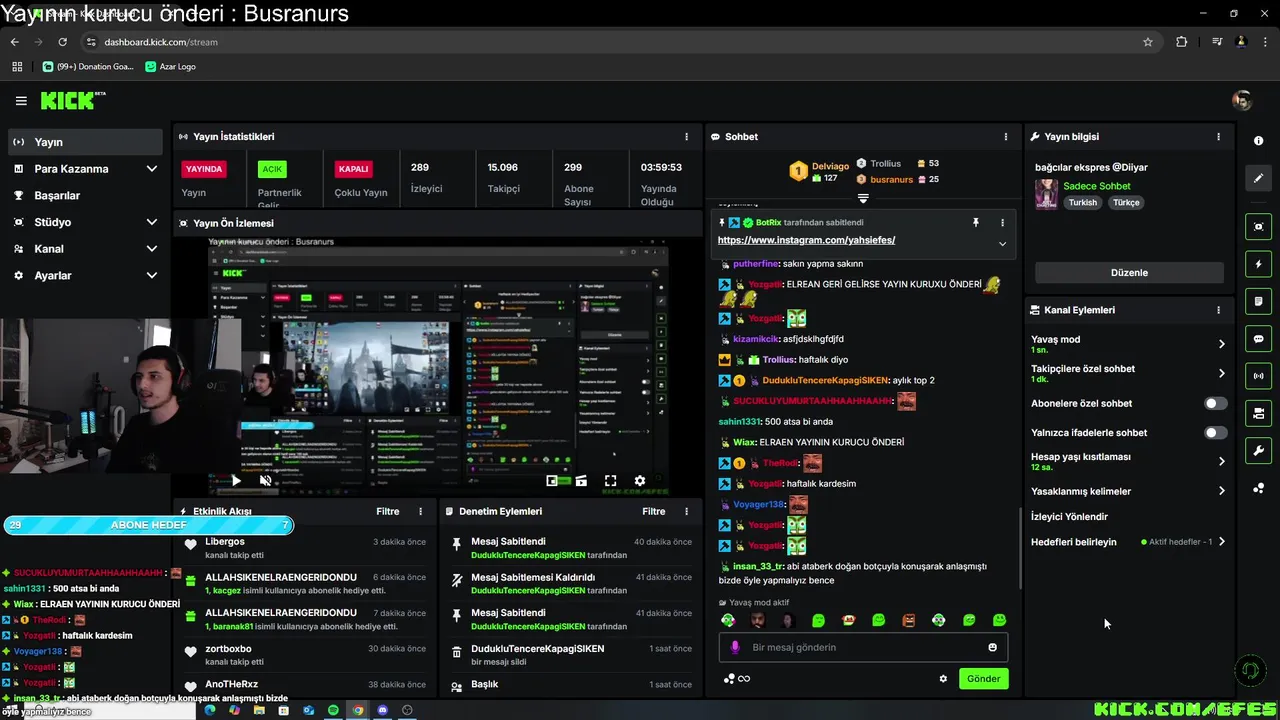Focus the Bir mesaj gönderin chat input
Image resolution: width=1280 pixels, height=720 pixels.
click(862, 648)
